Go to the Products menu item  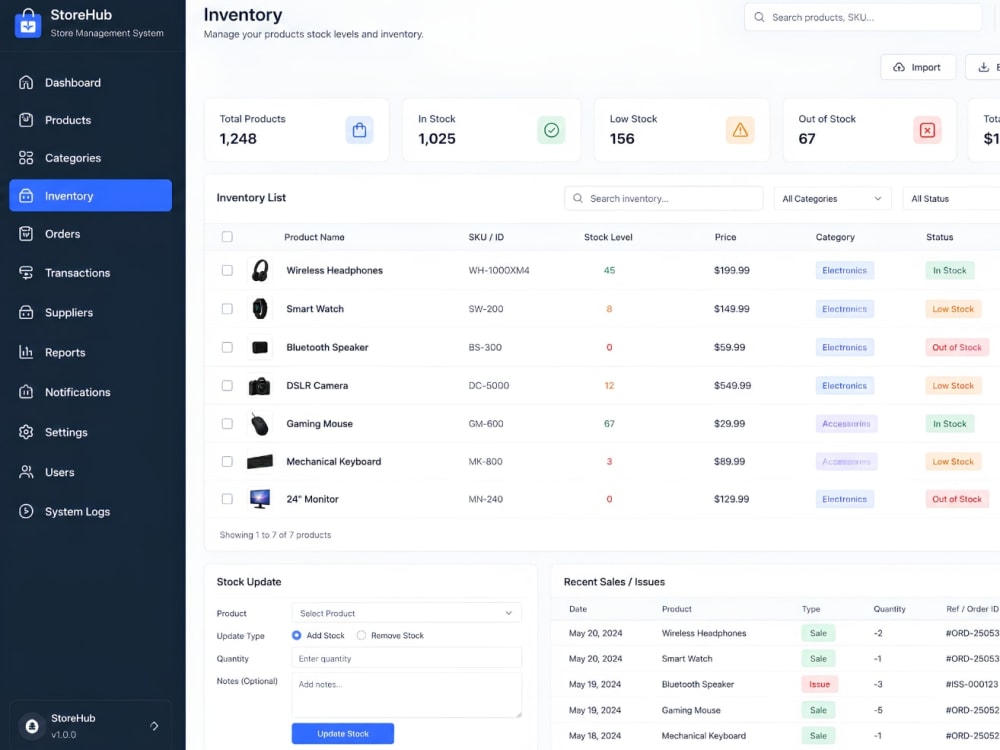(x=91, y=120)
